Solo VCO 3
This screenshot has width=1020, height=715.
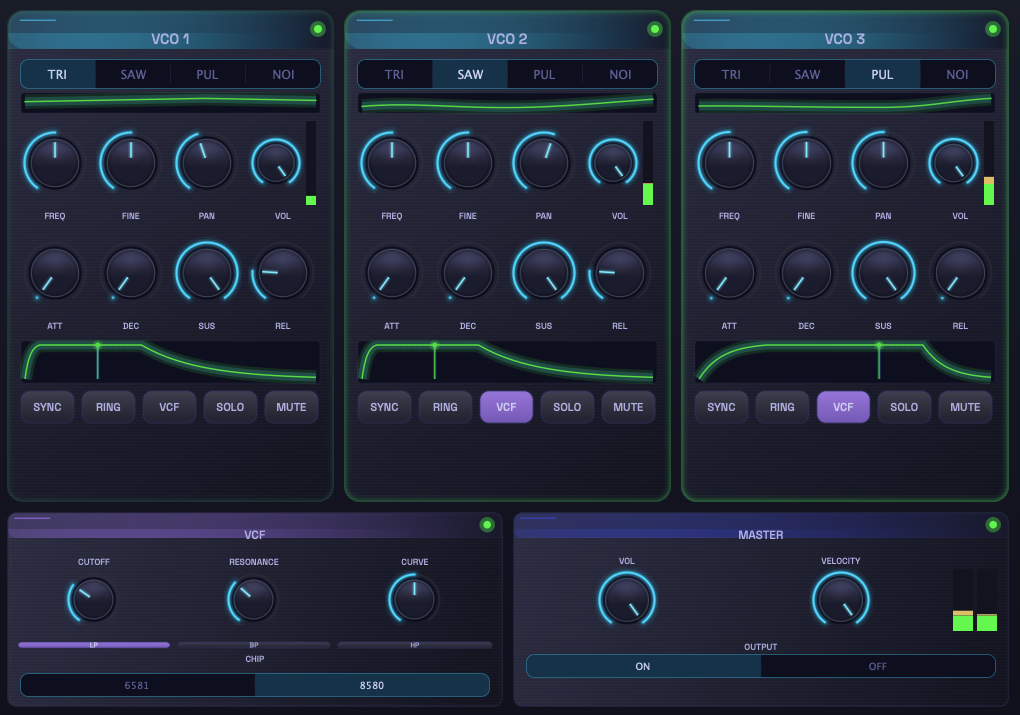(x=904, y=407)
